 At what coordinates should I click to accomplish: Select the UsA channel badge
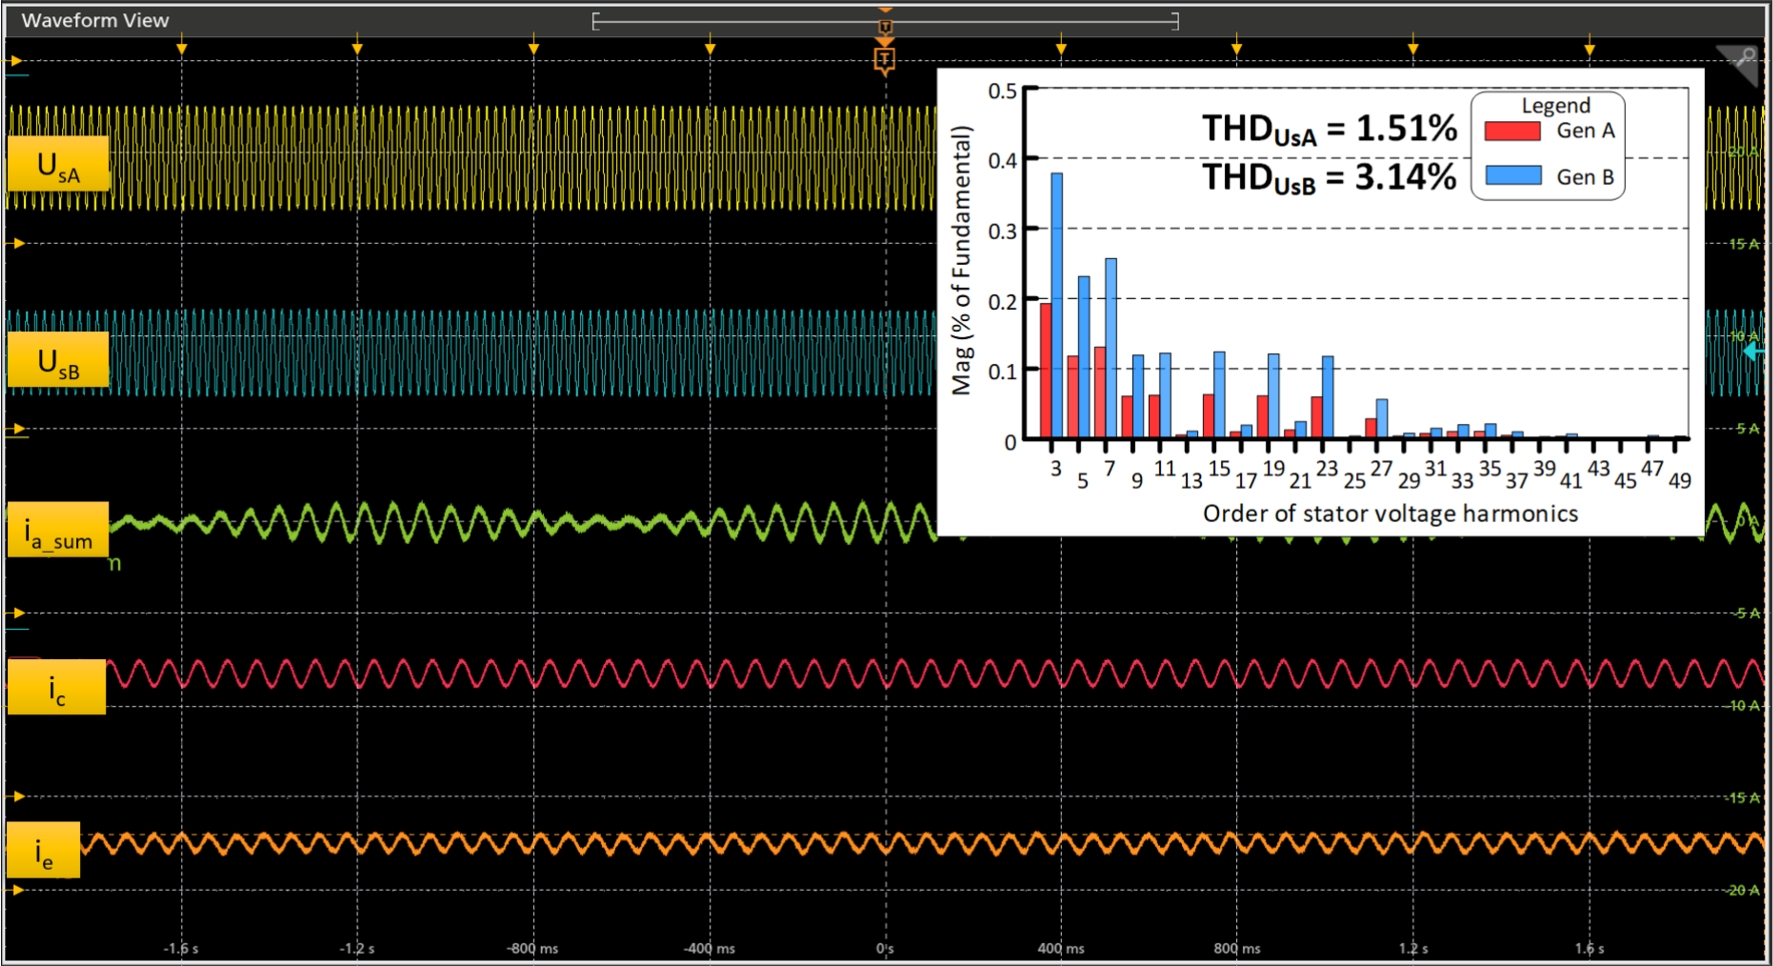click(58, 164)
